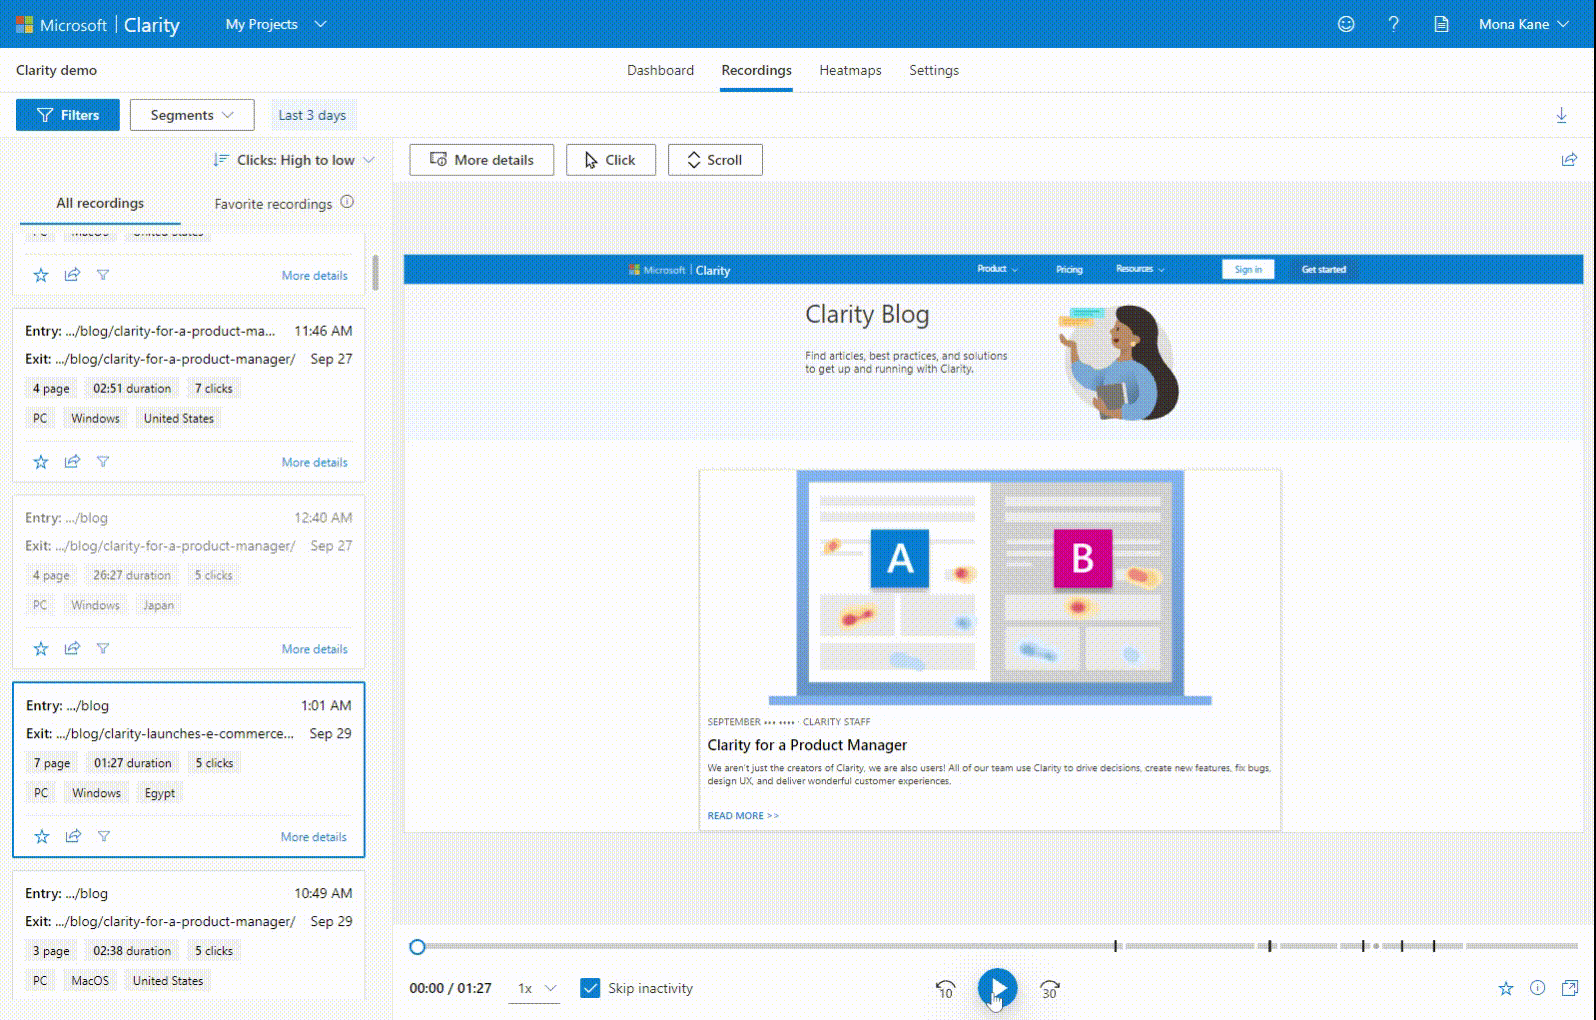1596x1020 pixels.
Task: Click the playback timeline scrubber handle
Action: click(x=418, y=947)
